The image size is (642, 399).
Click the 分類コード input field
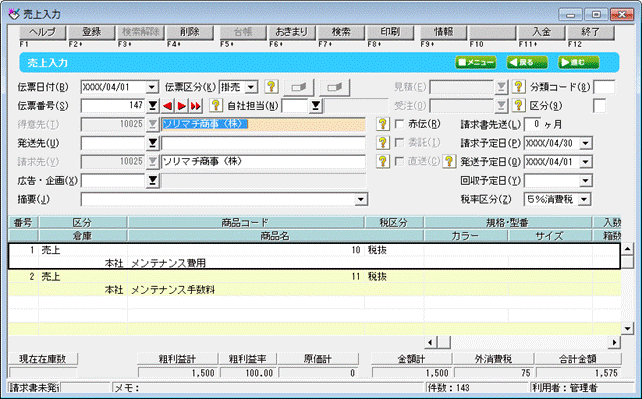coord(604,87)
